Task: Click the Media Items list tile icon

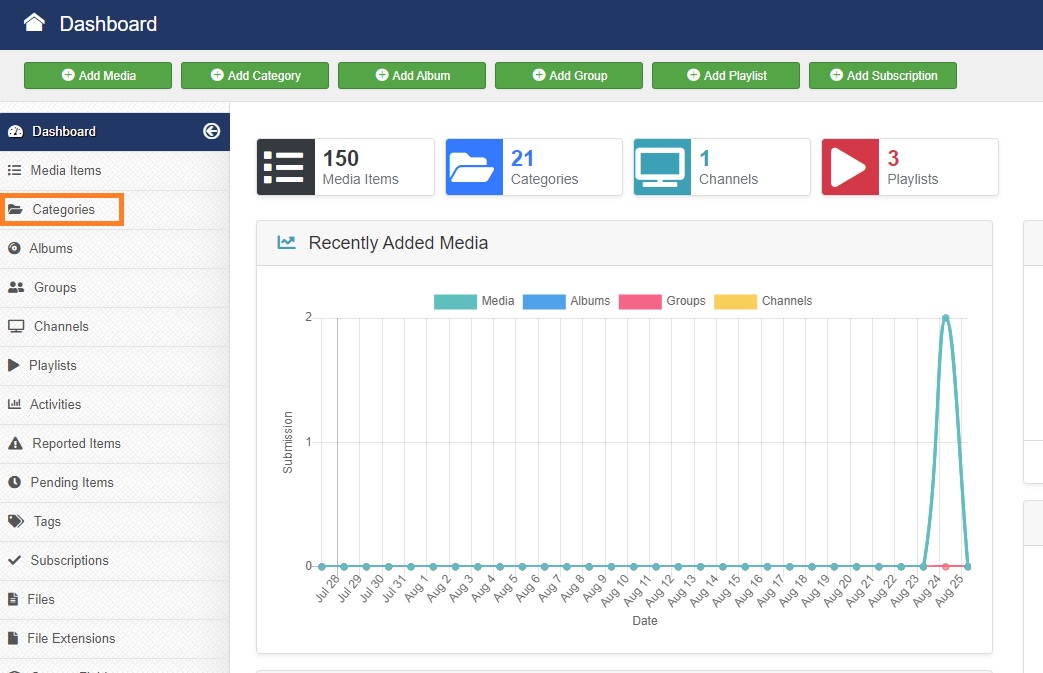Action: tap(285, 167)
